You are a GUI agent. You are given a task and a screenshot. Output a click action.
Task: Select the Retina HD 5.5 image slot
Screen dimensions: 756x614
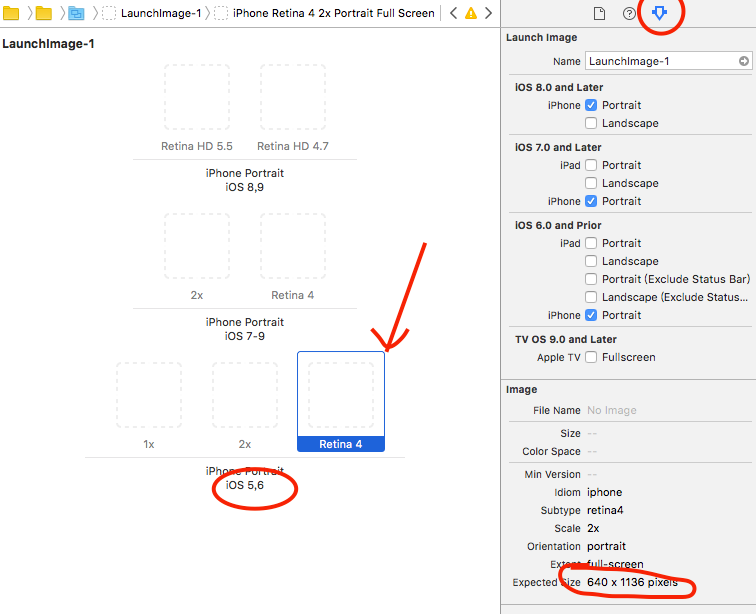coord(197,97)
